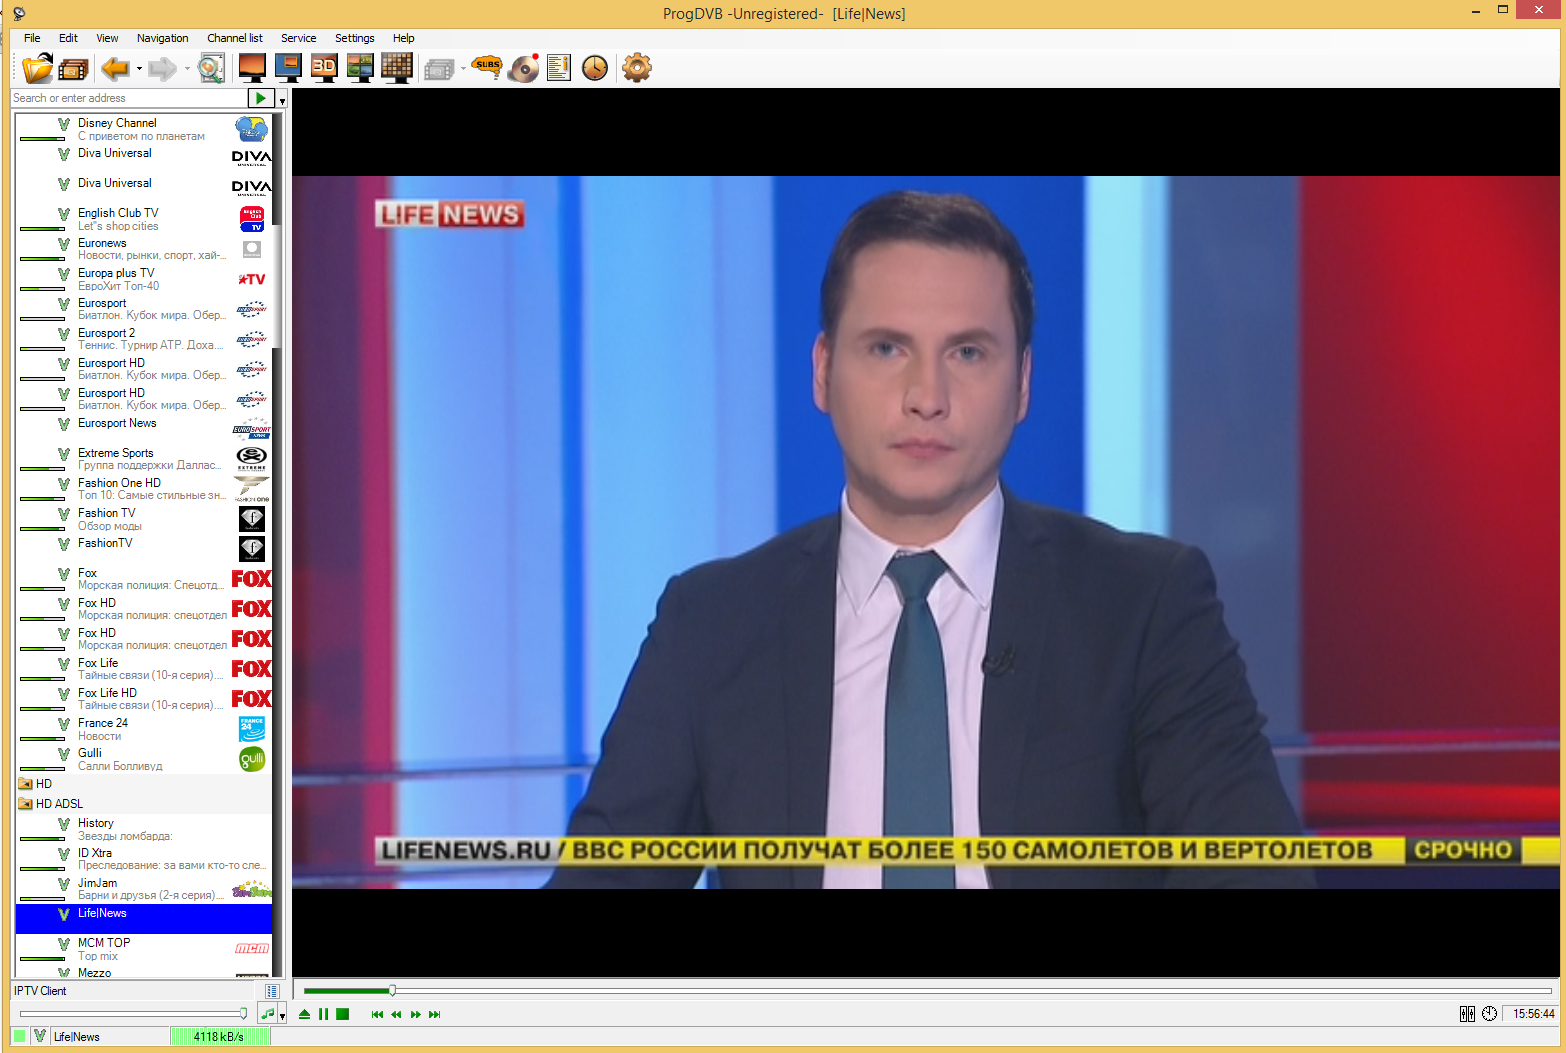The image size is (1566, 1053).
Task: Open the multi-channel grid mosaic icon
Action: [397, 68]
